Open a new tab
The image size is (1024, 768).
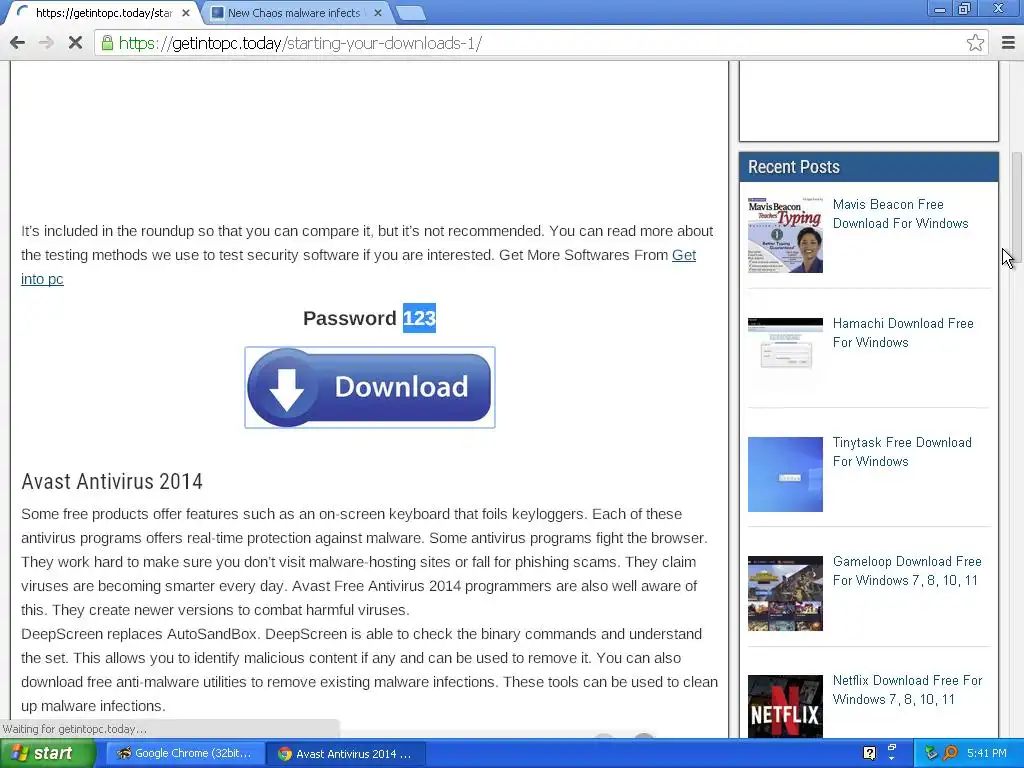pos(410,13)
